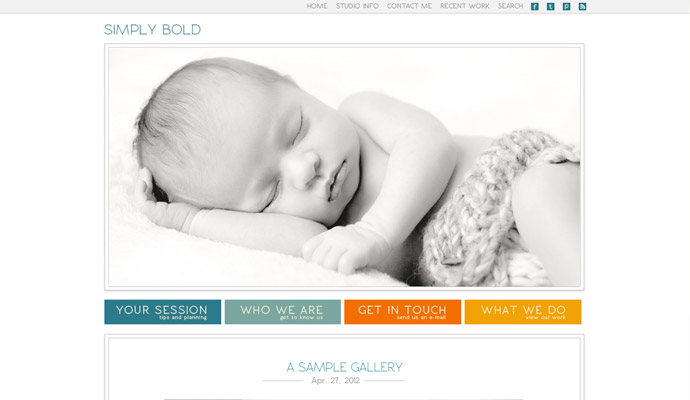Viewport: 690px width, 400px height.
Task: Go to the Home menu item
Action: pyautogui.click(x=317, y=6)
